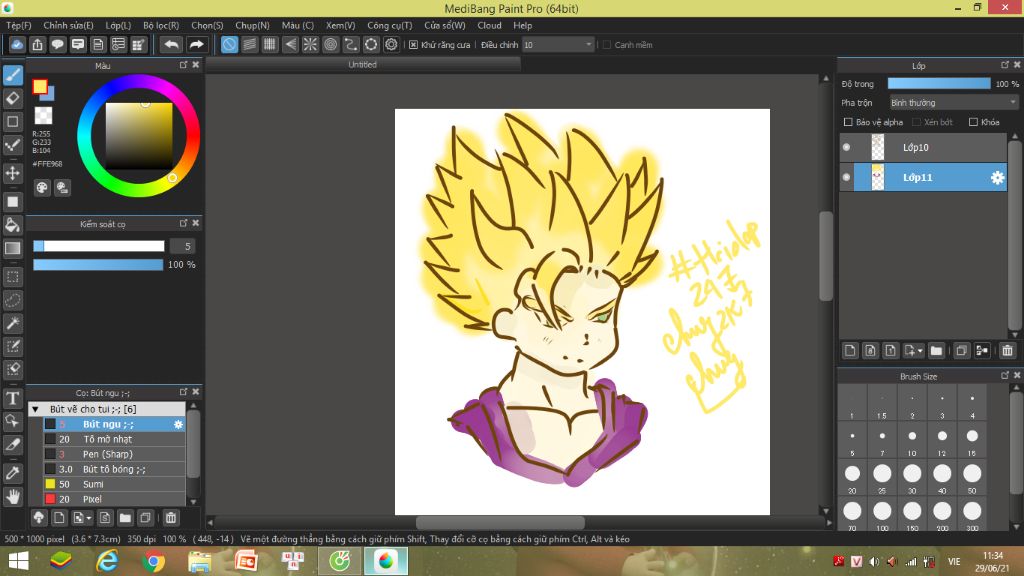This screenshot has width=1024, height=576.
Task: Open snap settings gear in toolbar
Action: 391,44
